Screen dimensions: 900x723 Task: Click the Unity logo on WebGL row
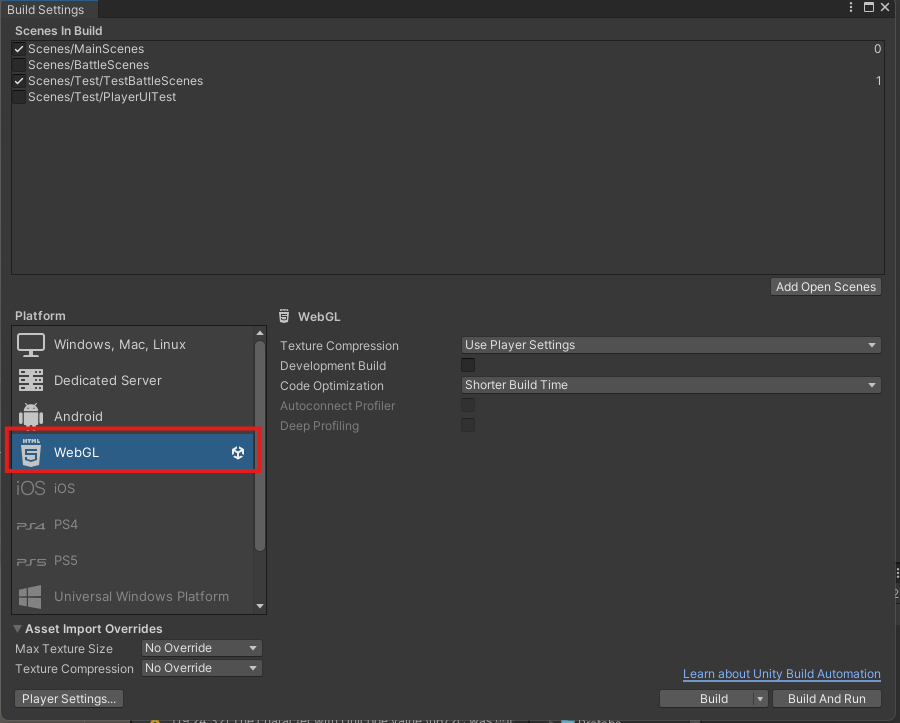click(238, 453)
